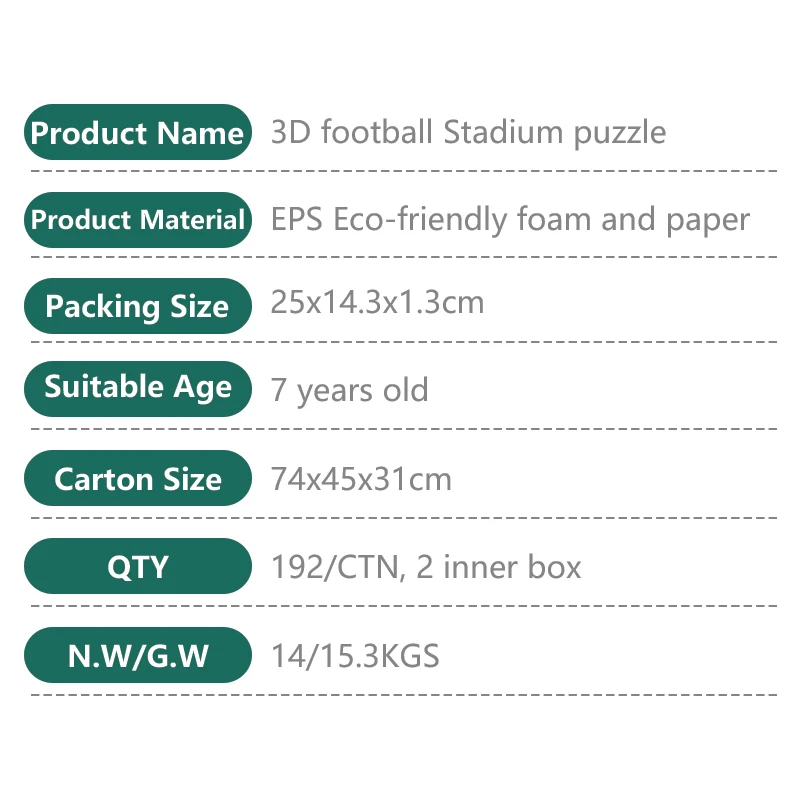Click the Product Material green label
This screenshot has height=800, width=800.
point(138,220)
